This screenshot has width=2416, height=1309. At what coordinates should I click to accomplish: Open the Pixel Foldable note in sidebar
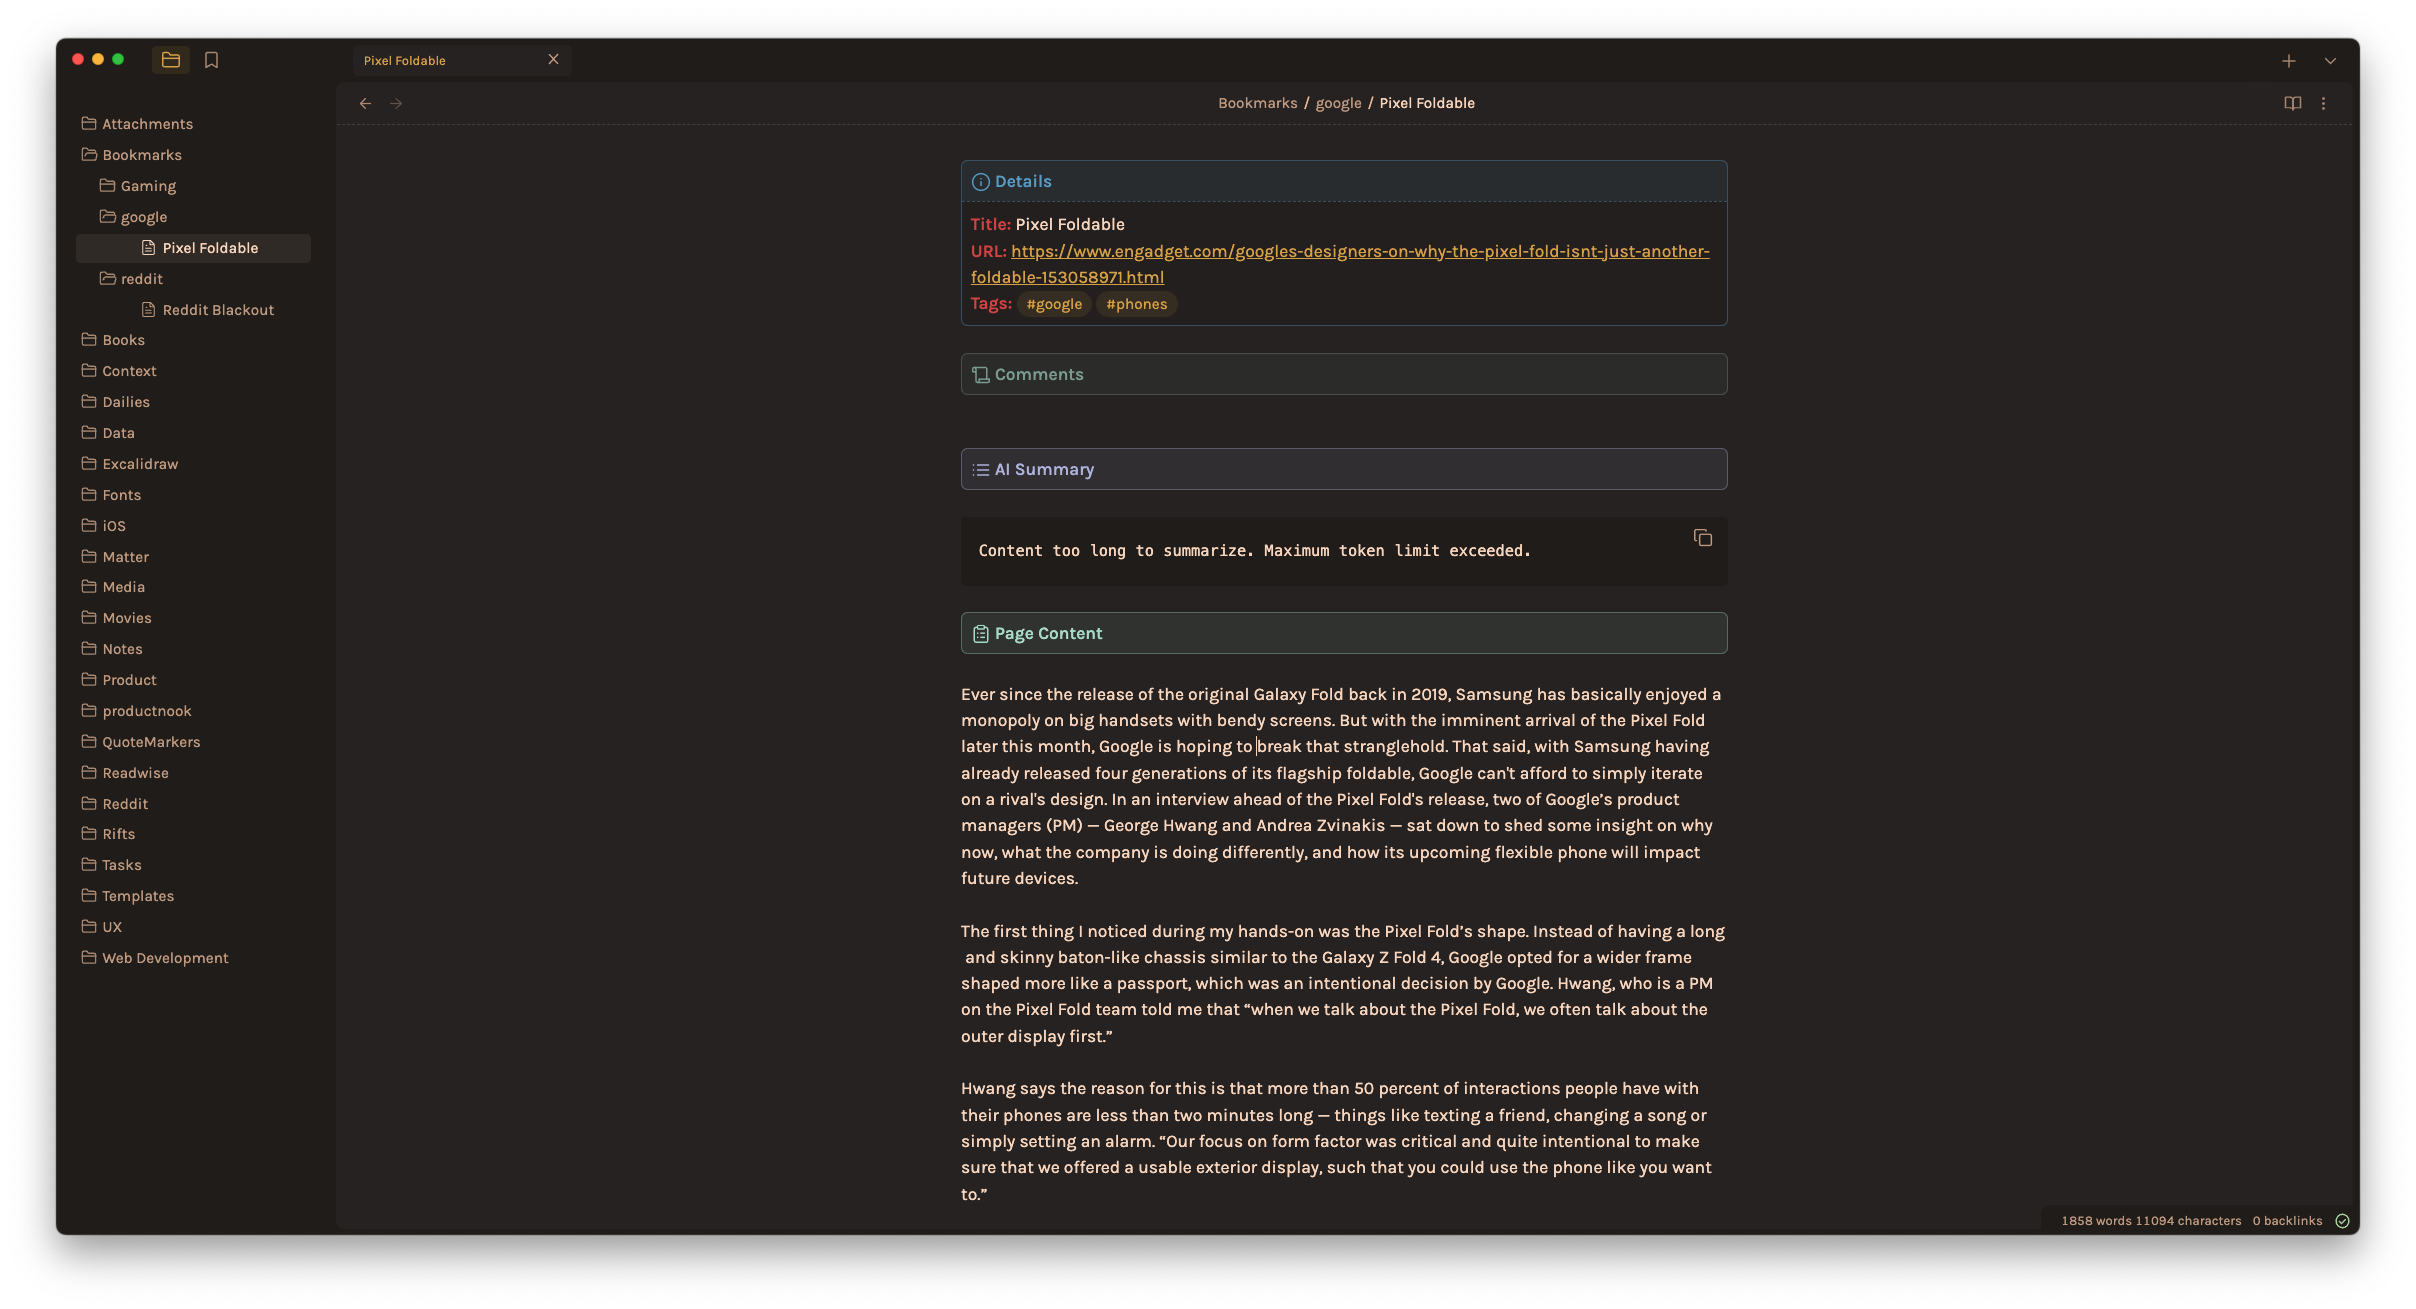[193, 248]
